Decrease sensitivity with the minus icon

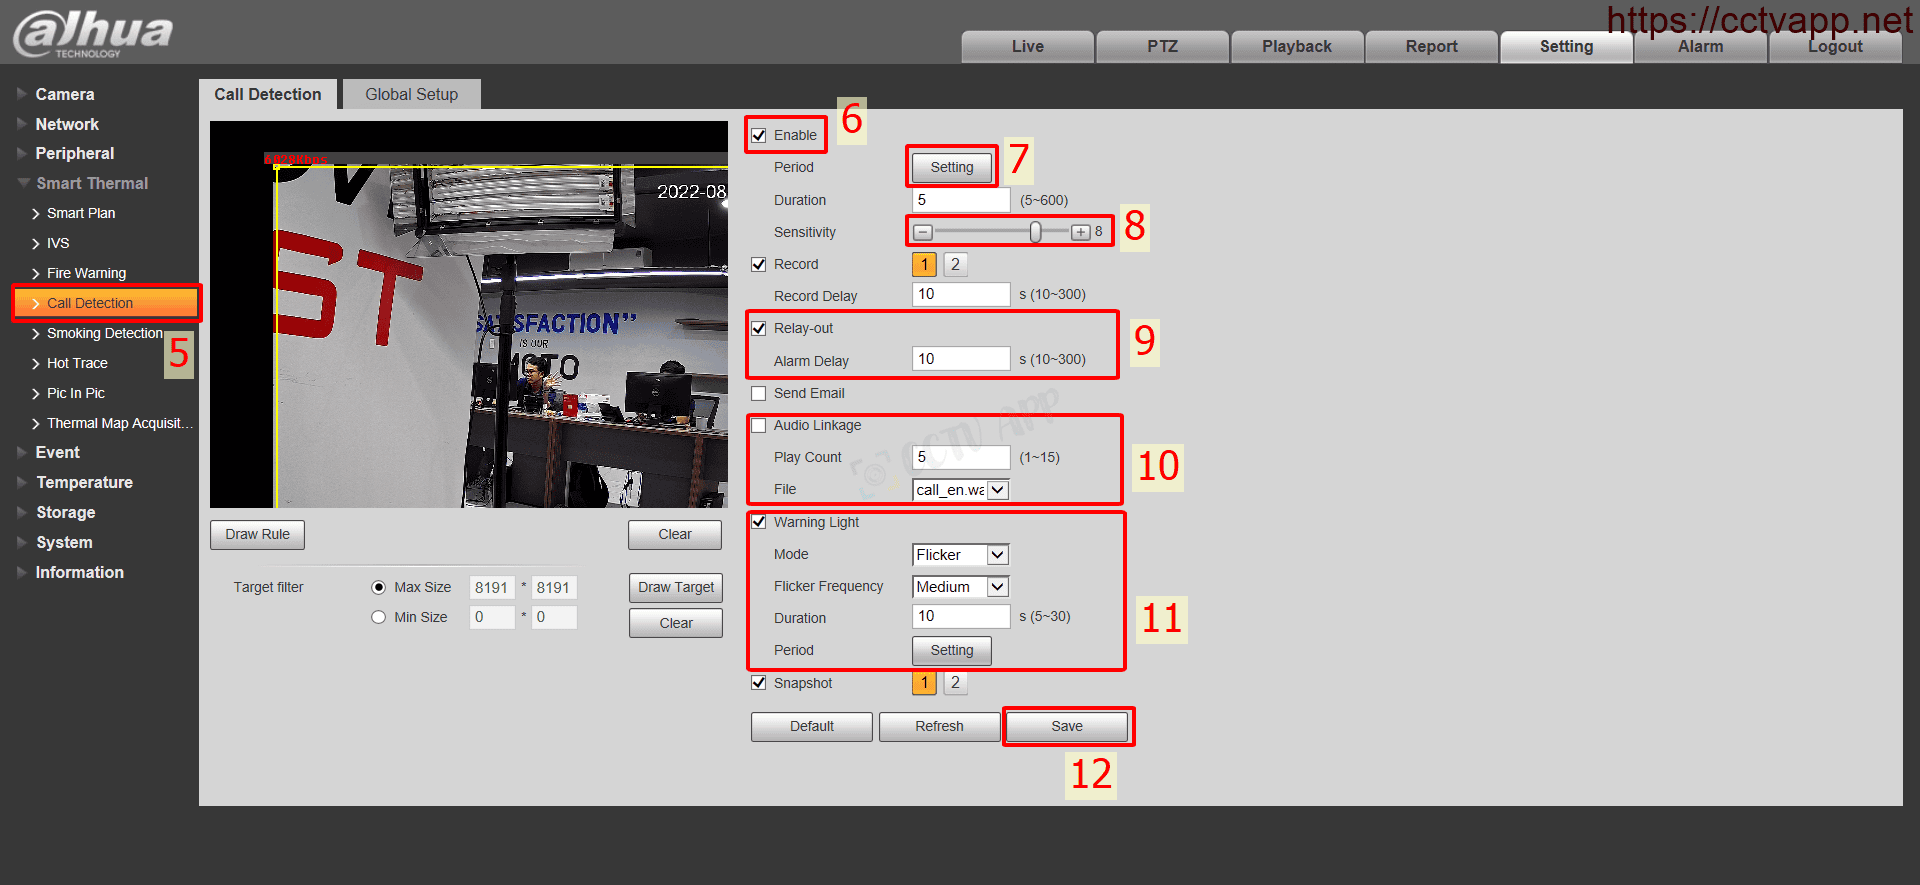pos(923,232)
